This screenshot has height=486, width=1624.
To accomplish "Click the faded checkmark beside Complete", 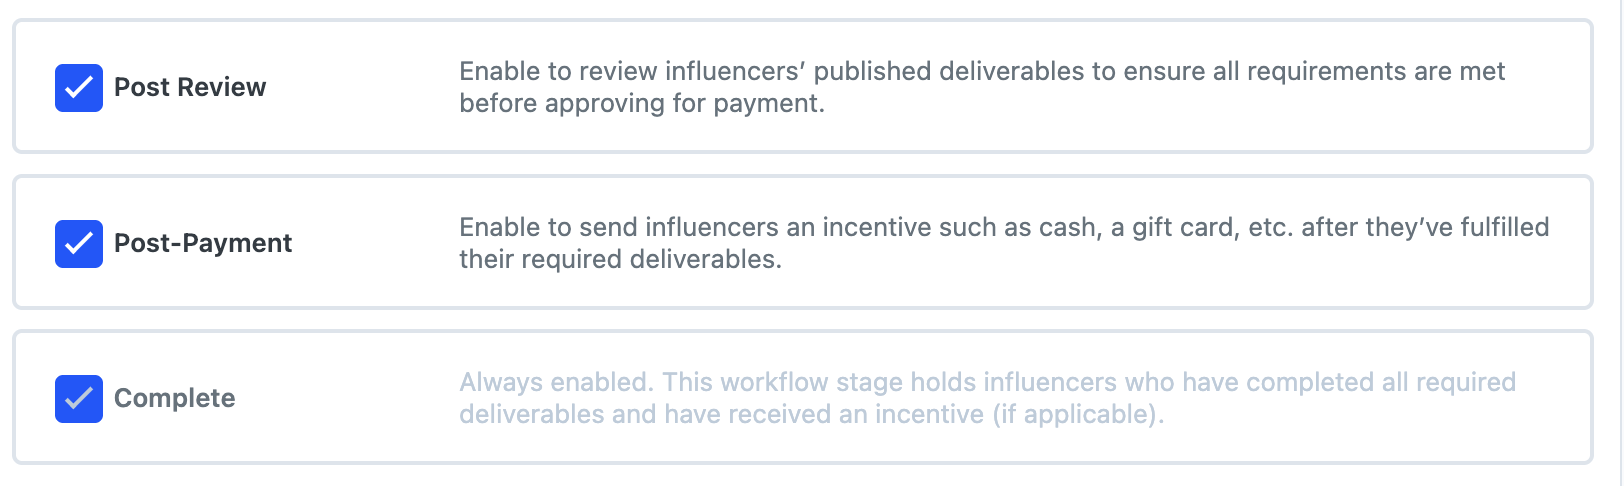I will click(79, 399).
